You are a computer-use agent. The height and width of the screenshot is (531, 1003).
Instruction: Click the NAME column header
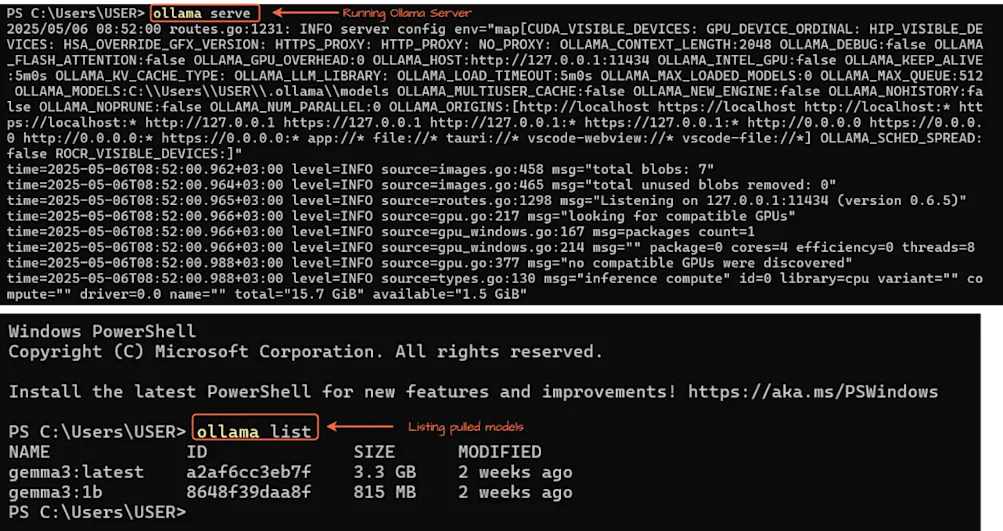coord(29,452)
